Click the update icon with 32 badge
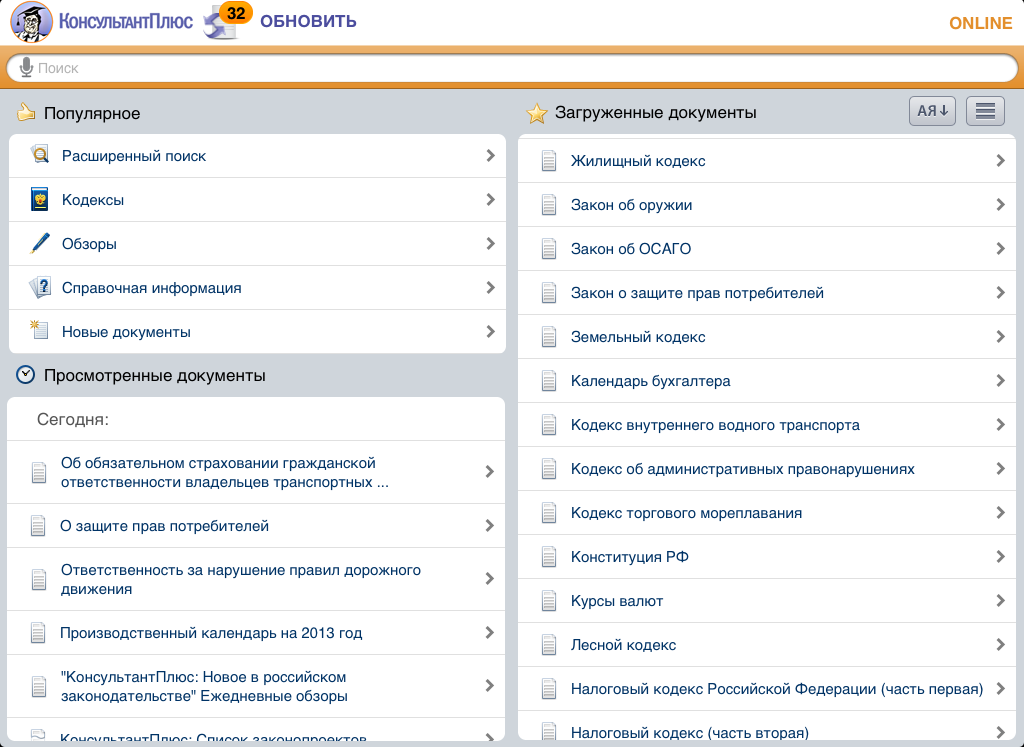The height and width of the screenshot is (747, 1024). click(x=225, y=21)
